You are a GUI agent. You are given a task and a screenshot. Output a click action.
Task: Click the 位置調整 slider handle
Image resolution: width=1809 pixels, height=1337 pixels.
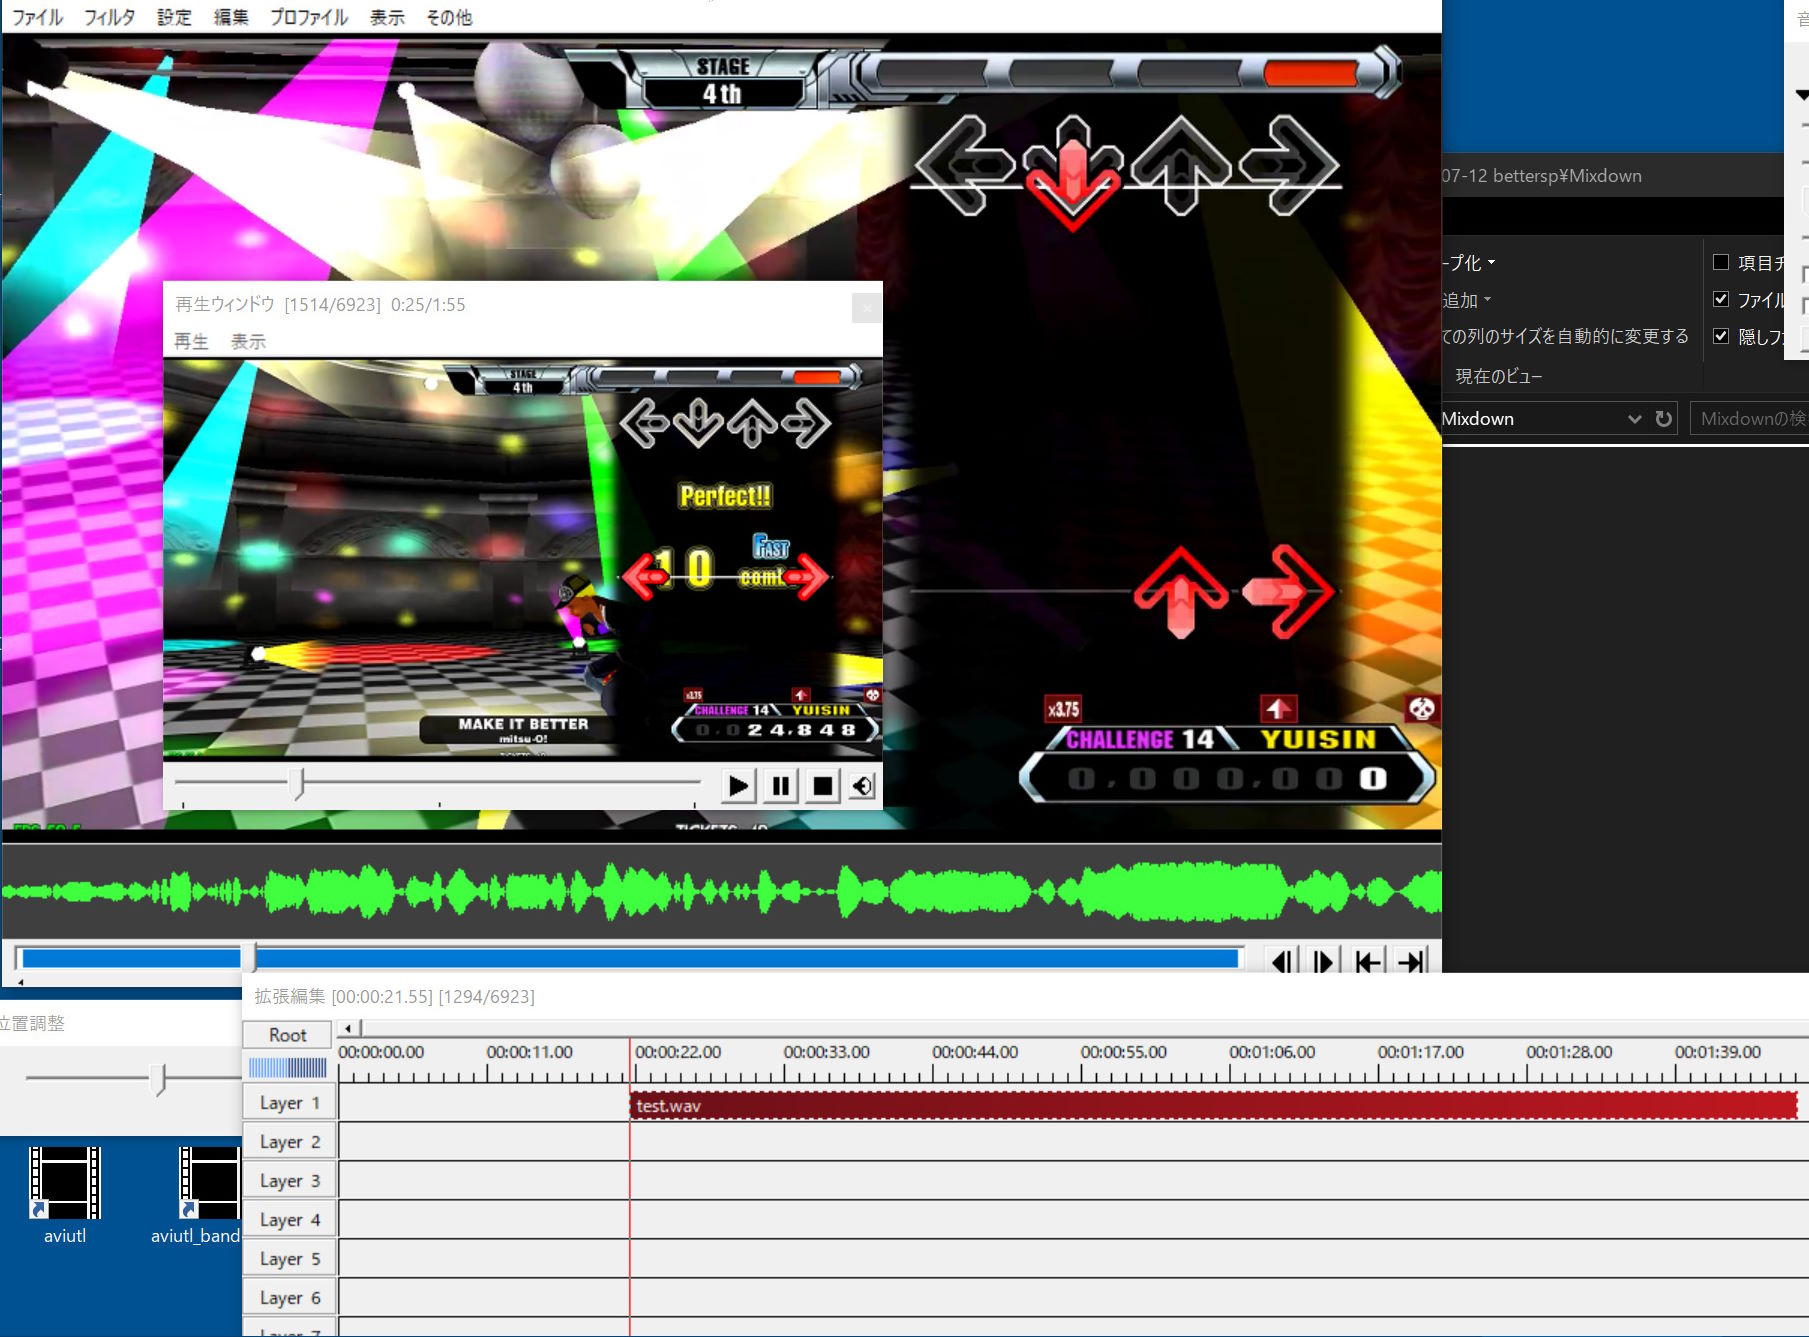(x=160, y=1079)
